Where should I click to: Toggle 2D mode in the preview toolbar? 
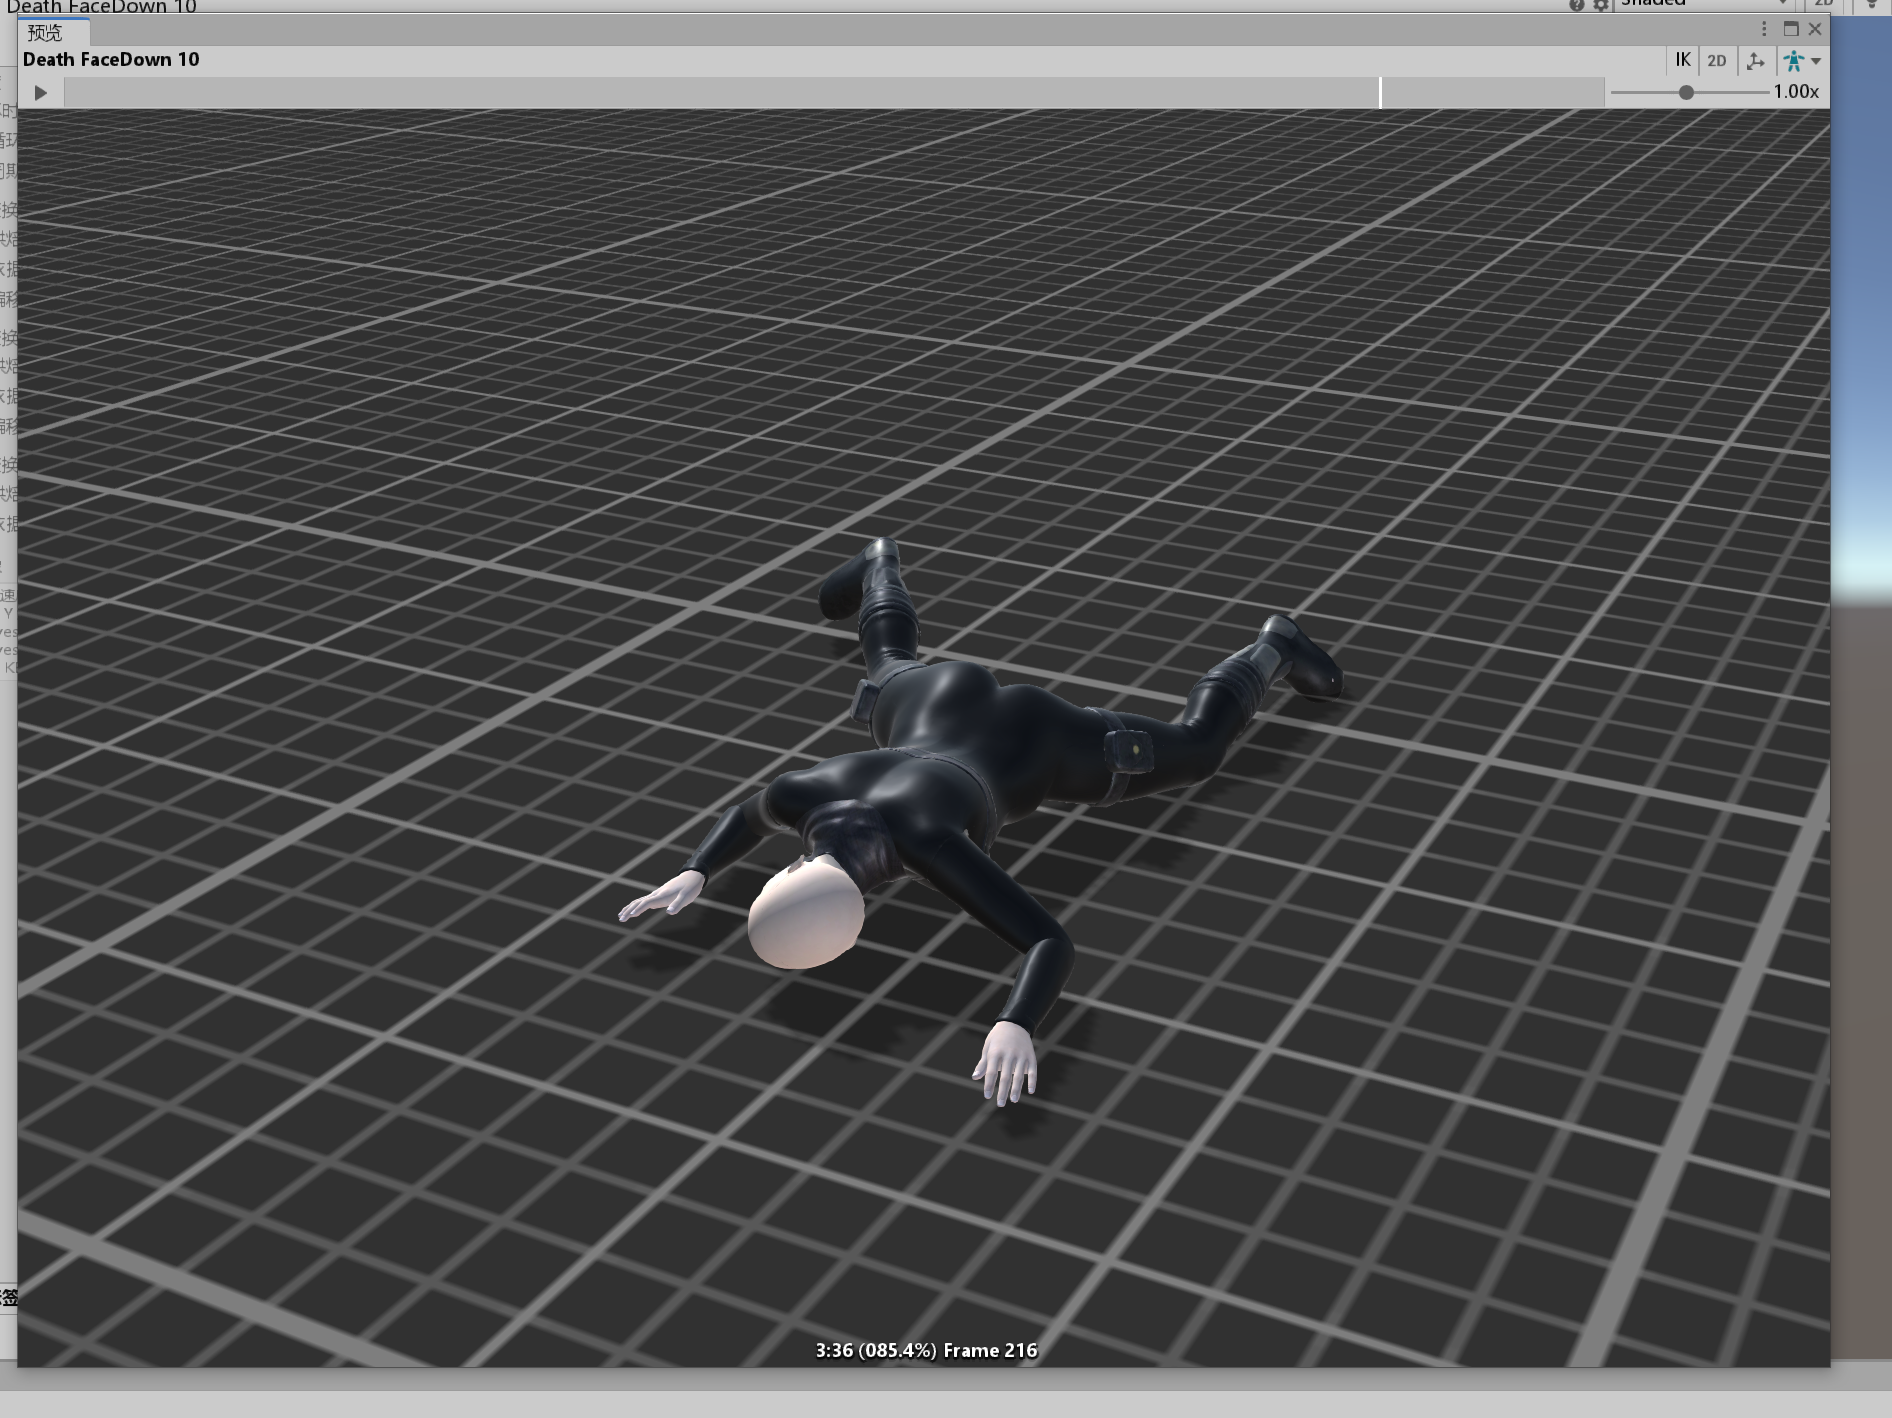click(x=1717, y=61)
